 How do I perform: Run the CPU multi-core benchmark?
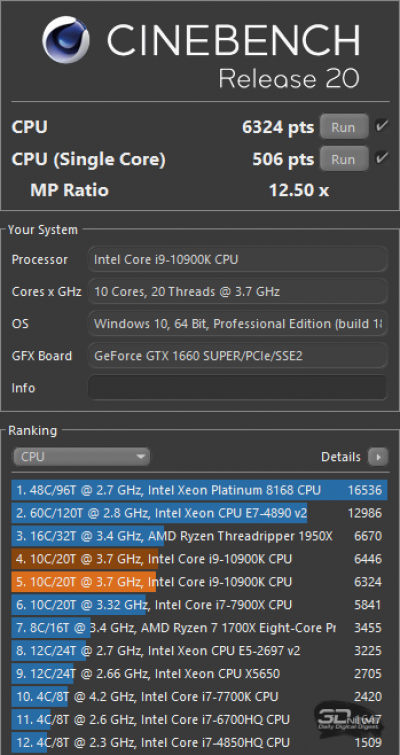click(x=344, y=127)
